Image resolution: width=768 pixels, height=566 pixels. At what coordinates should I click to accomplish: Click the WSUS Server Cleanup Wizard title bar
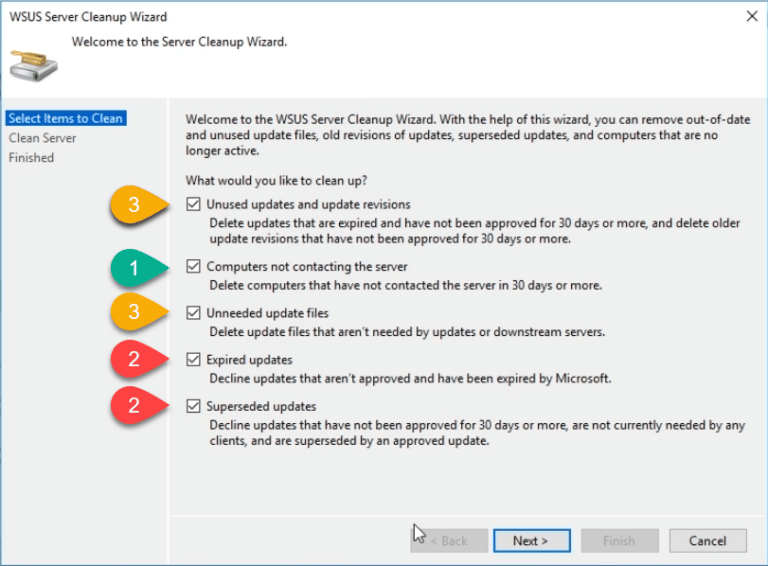point(300,16)
